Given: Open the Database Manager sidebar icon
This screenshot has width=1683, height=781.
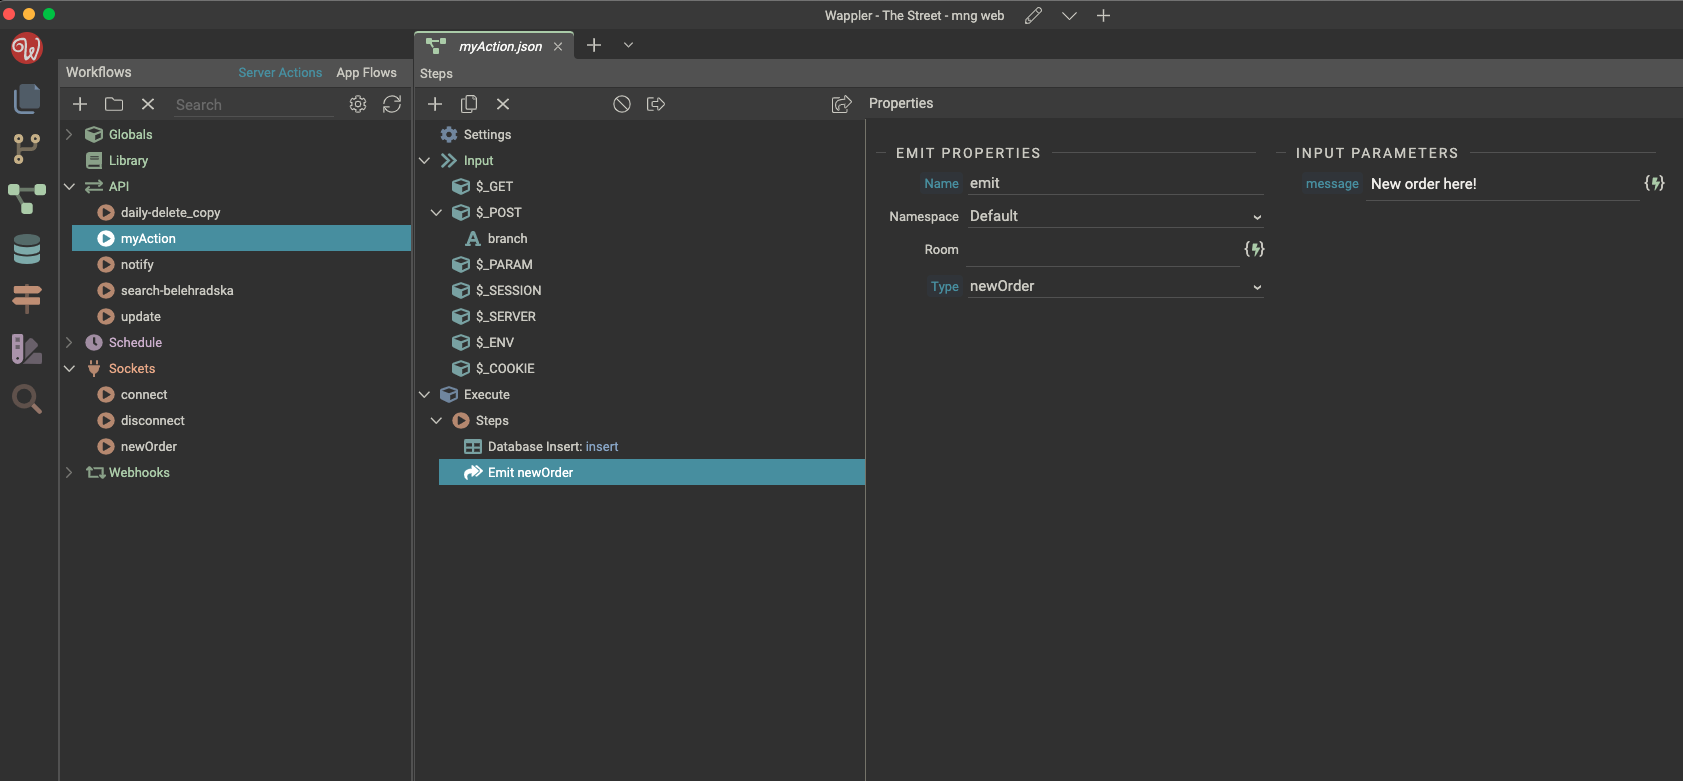Looking at the screenshot, I should coord(27,249).
